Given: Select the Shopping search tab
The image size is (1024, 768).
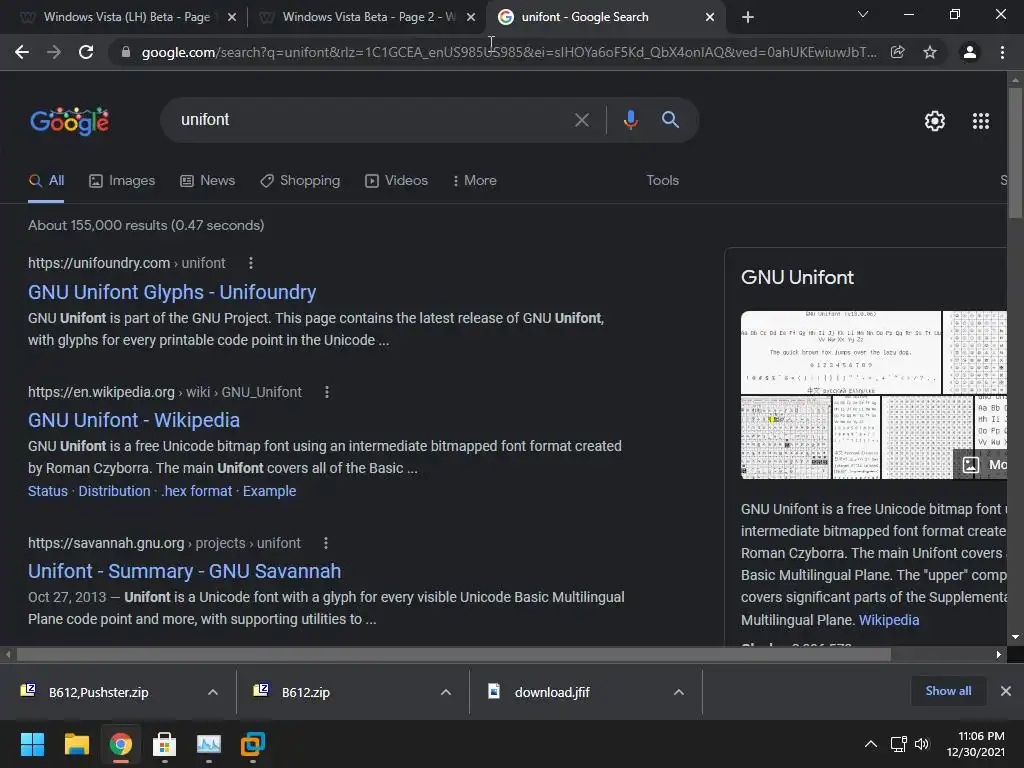Looking at the screenshot, I should coord(300,180).
